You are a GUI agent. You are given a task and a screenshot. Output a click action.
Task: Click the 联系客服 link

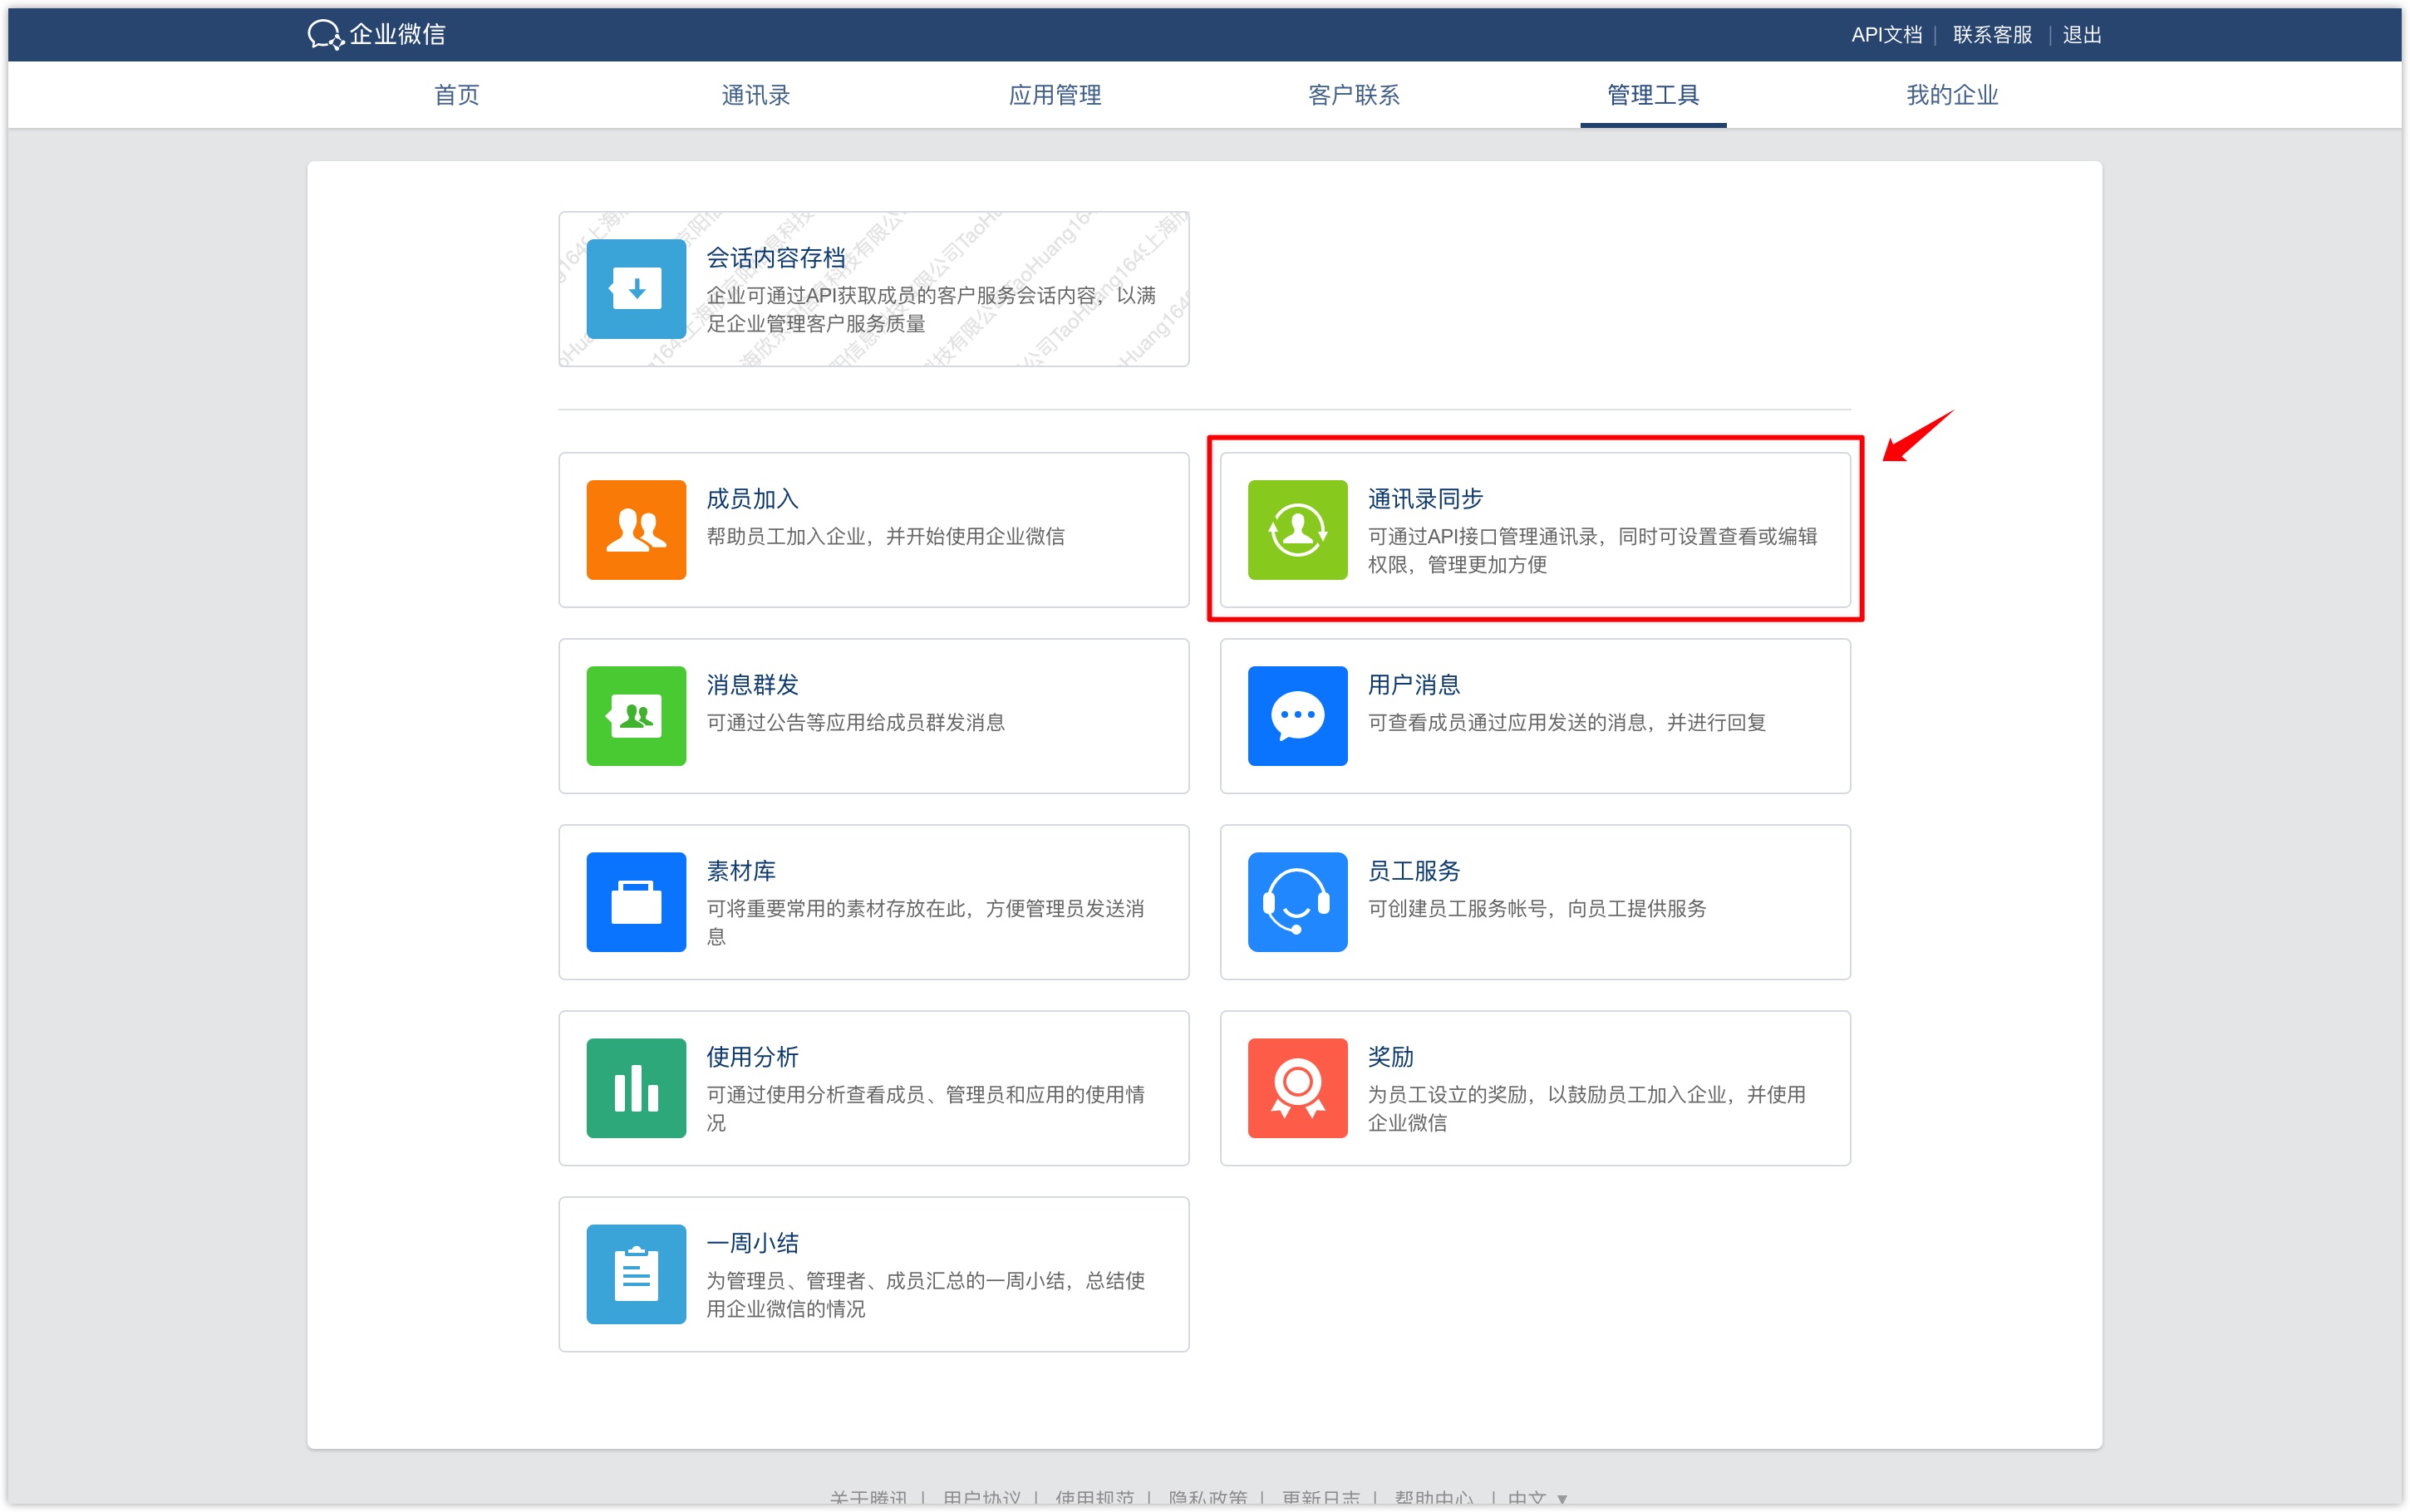pos(1992,35)
